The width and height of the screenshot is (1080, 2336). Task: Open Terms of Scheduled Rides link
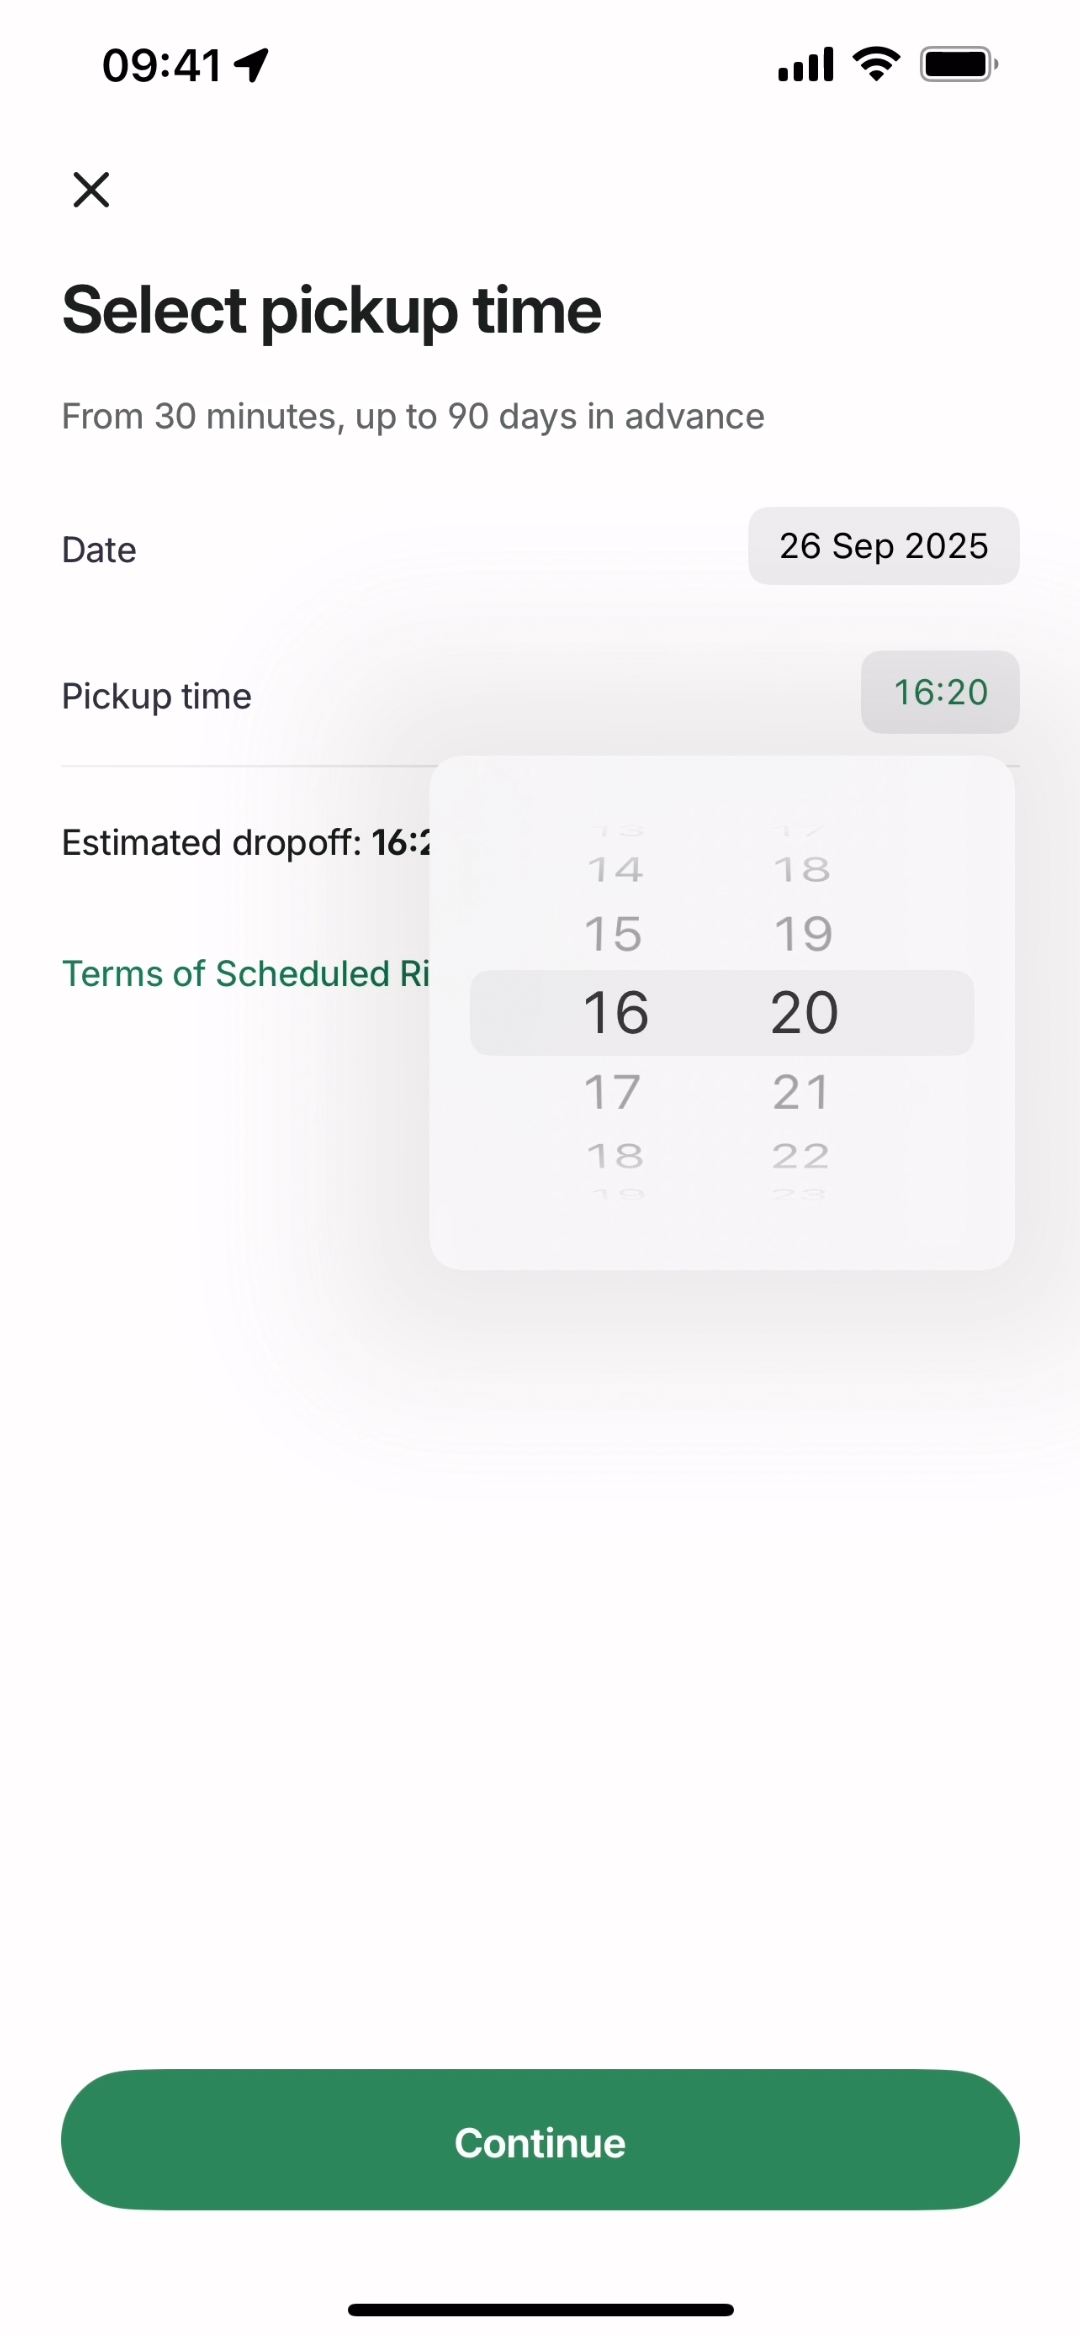click(x=246, y=973)
